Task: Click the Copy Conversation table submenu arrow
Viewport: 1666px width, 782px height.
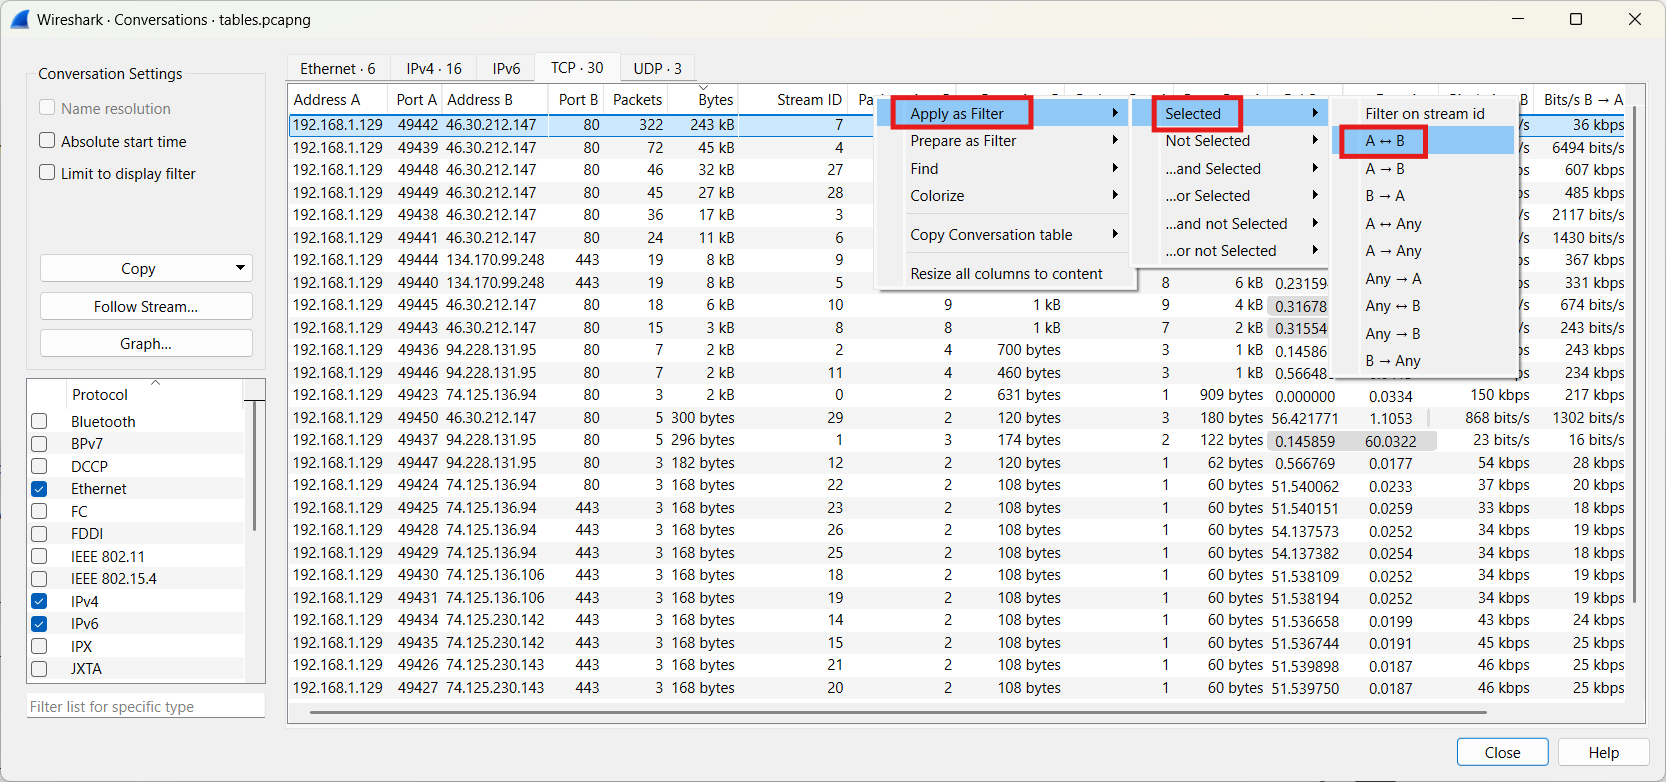Action: (x=1114, y=234)
